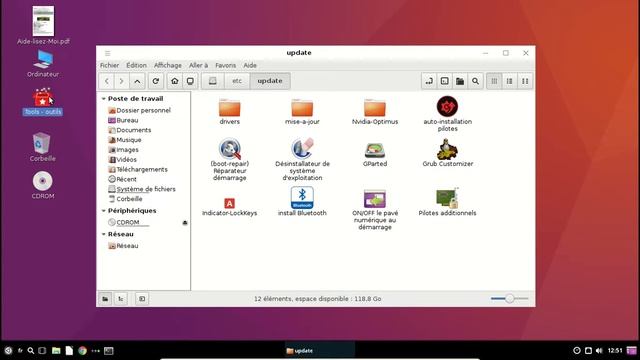Image resolution: width=640 pixels, height=360 pixels.
Task: Click the update task in taskbar
Action: coord(320,351)
